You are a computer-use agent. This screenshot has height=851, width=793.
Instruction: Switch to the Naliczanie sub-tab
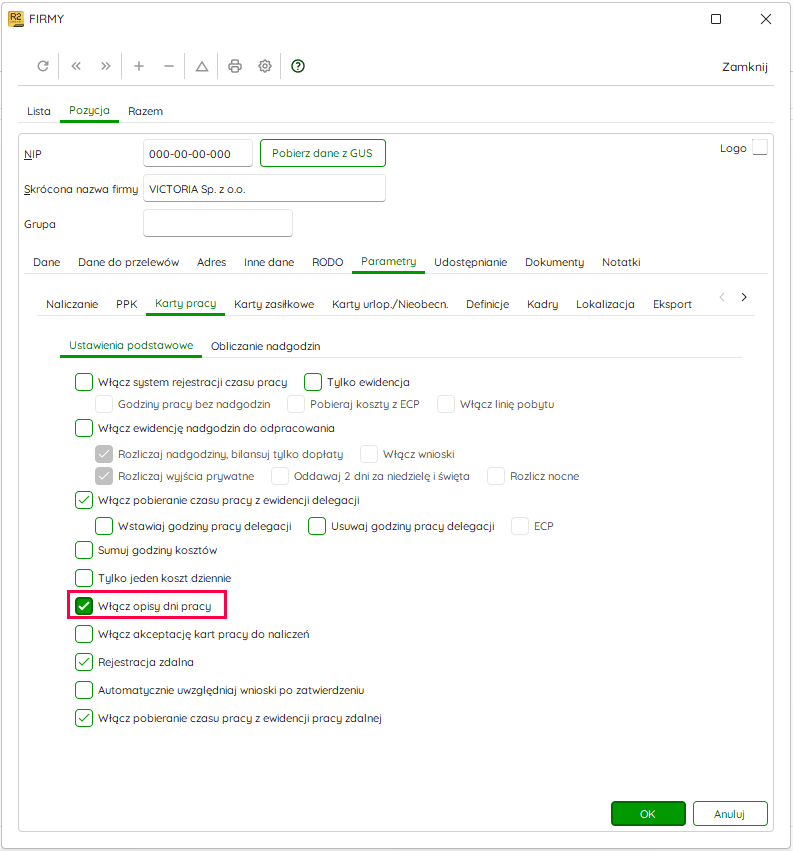point(72,304)
